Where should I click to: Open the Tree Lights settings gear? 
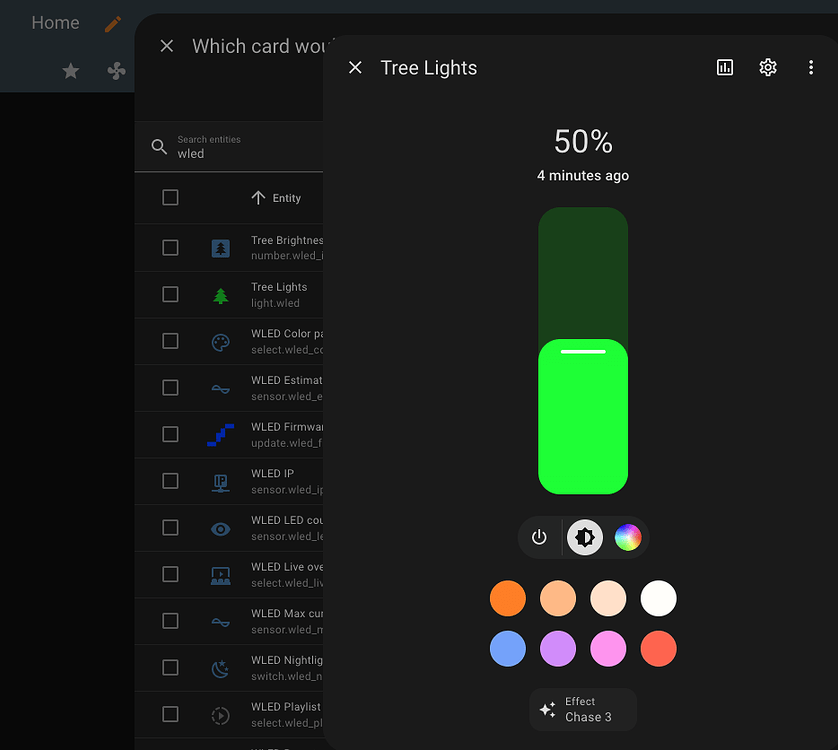point(767,67)
